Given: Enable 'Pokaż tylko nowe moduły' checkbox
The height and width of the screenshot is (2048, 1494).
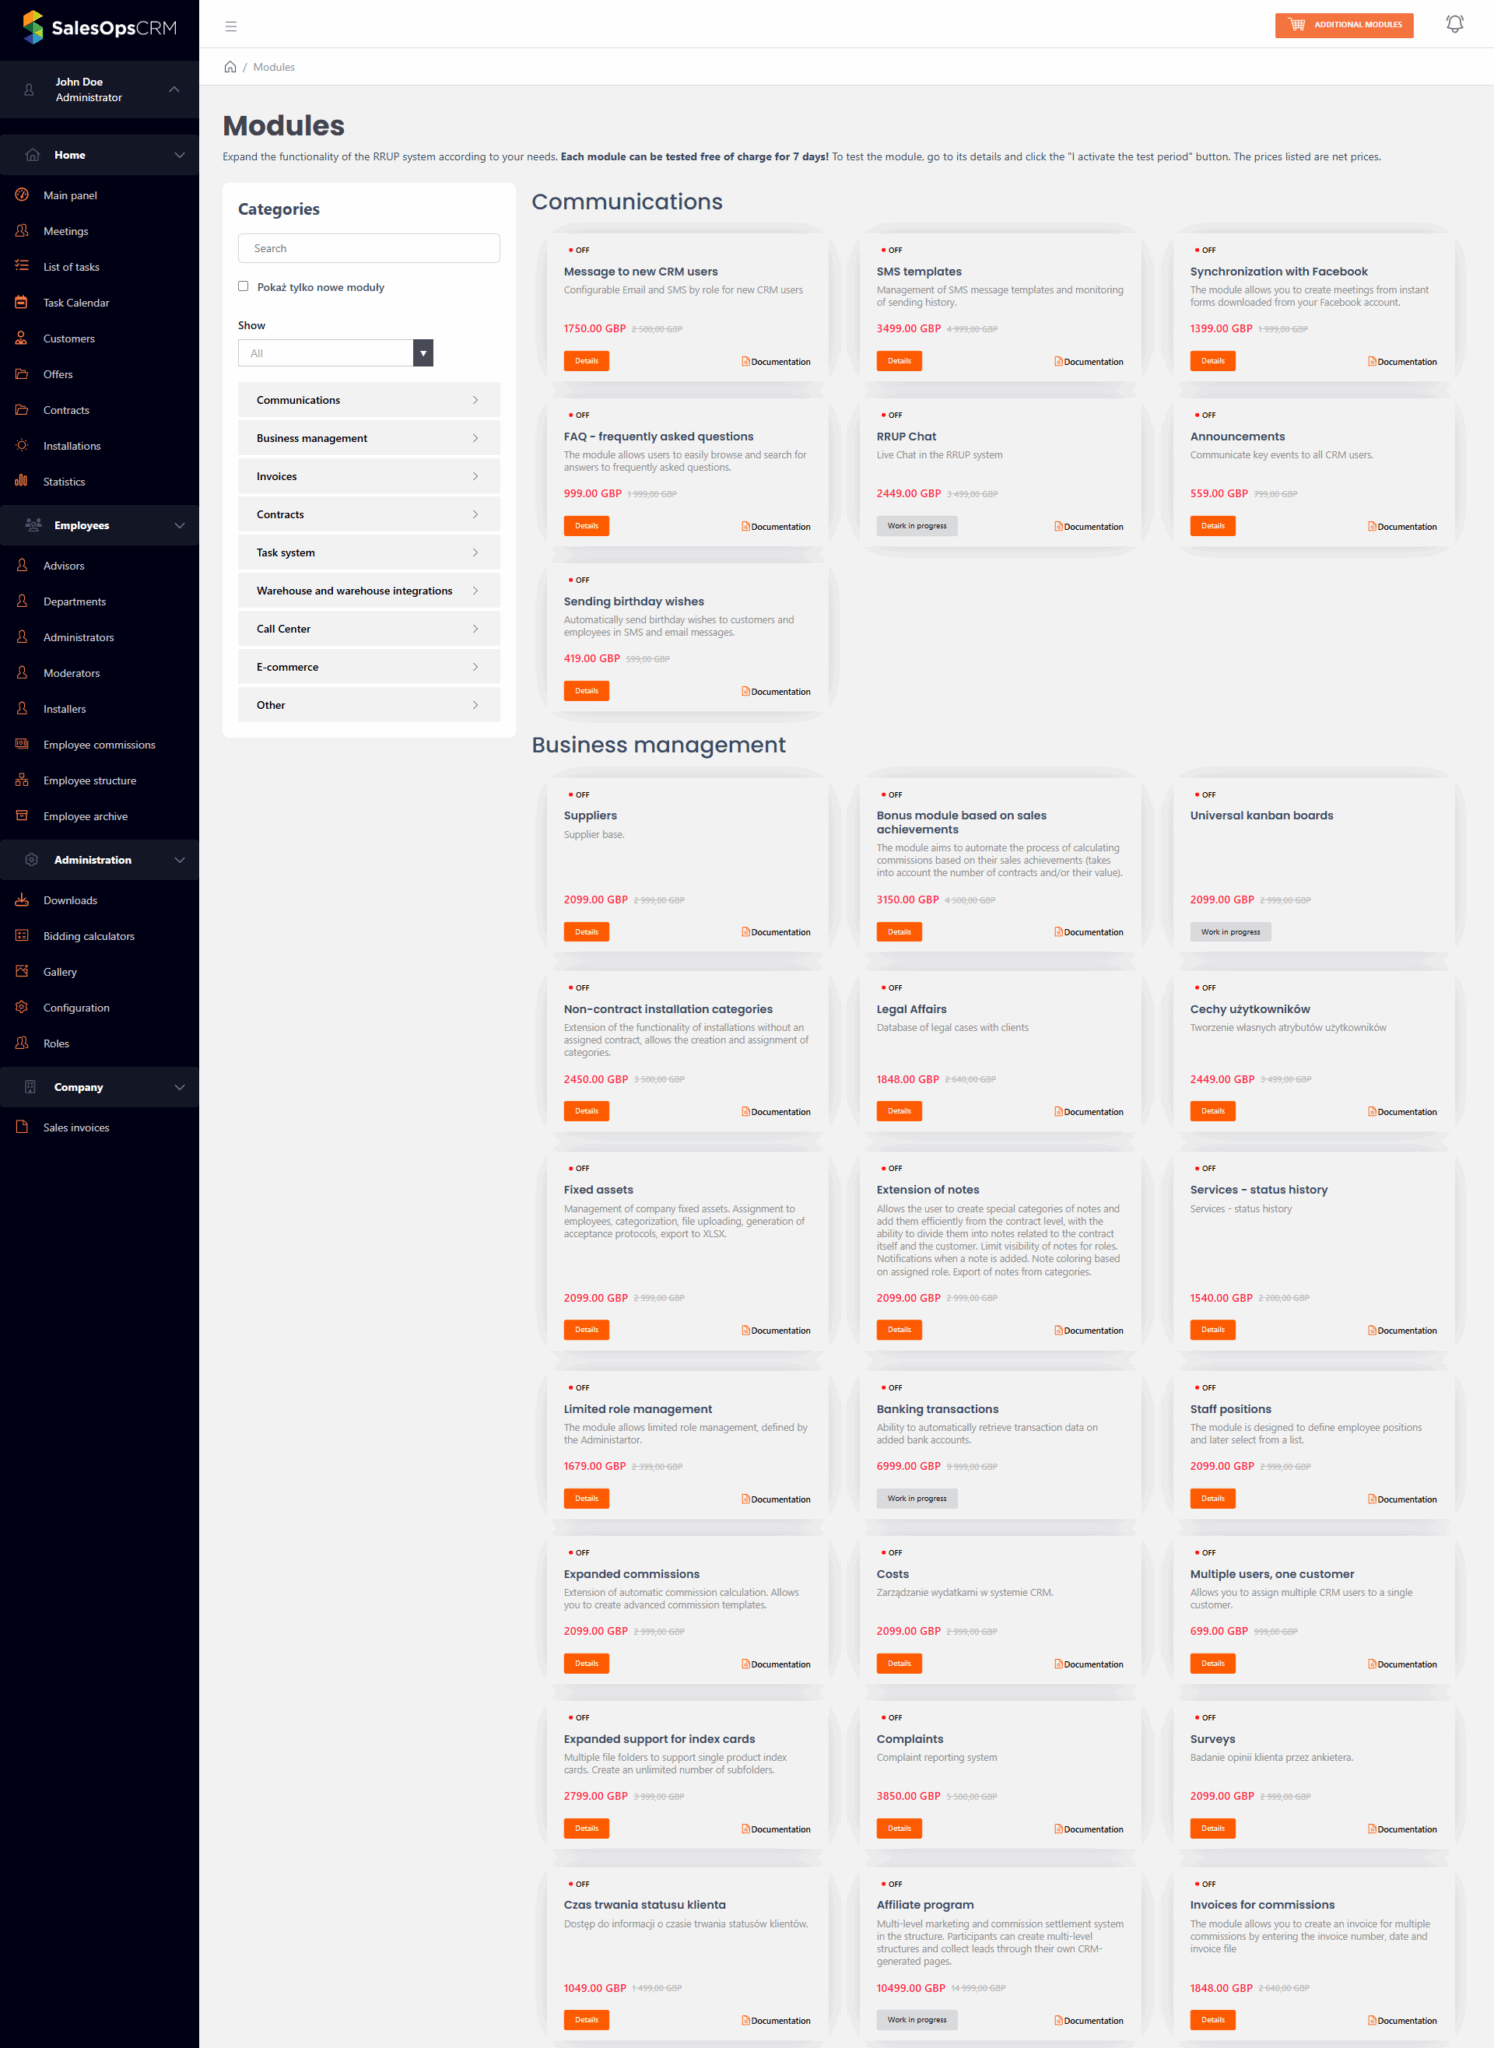Looking at the screenshot, I should click(243, 286).
